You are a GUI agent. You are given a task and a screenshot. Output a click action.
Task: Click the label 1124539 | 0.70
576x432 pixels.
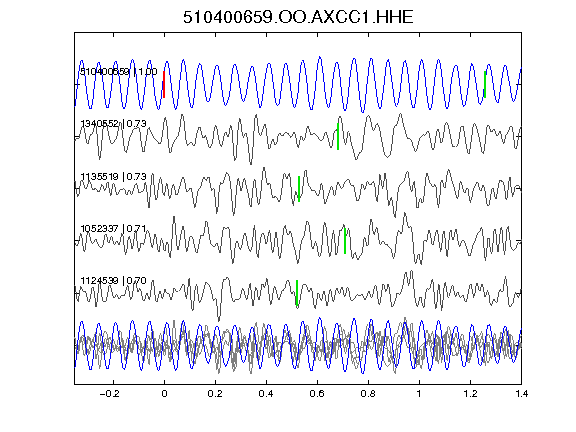(113, 281)
